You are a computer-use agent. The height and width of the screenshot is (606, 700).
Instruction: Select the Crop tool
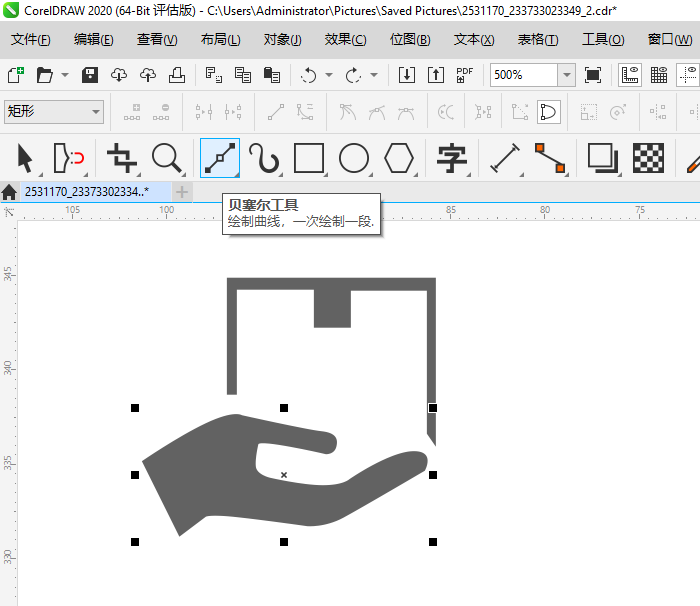[122, 158]
